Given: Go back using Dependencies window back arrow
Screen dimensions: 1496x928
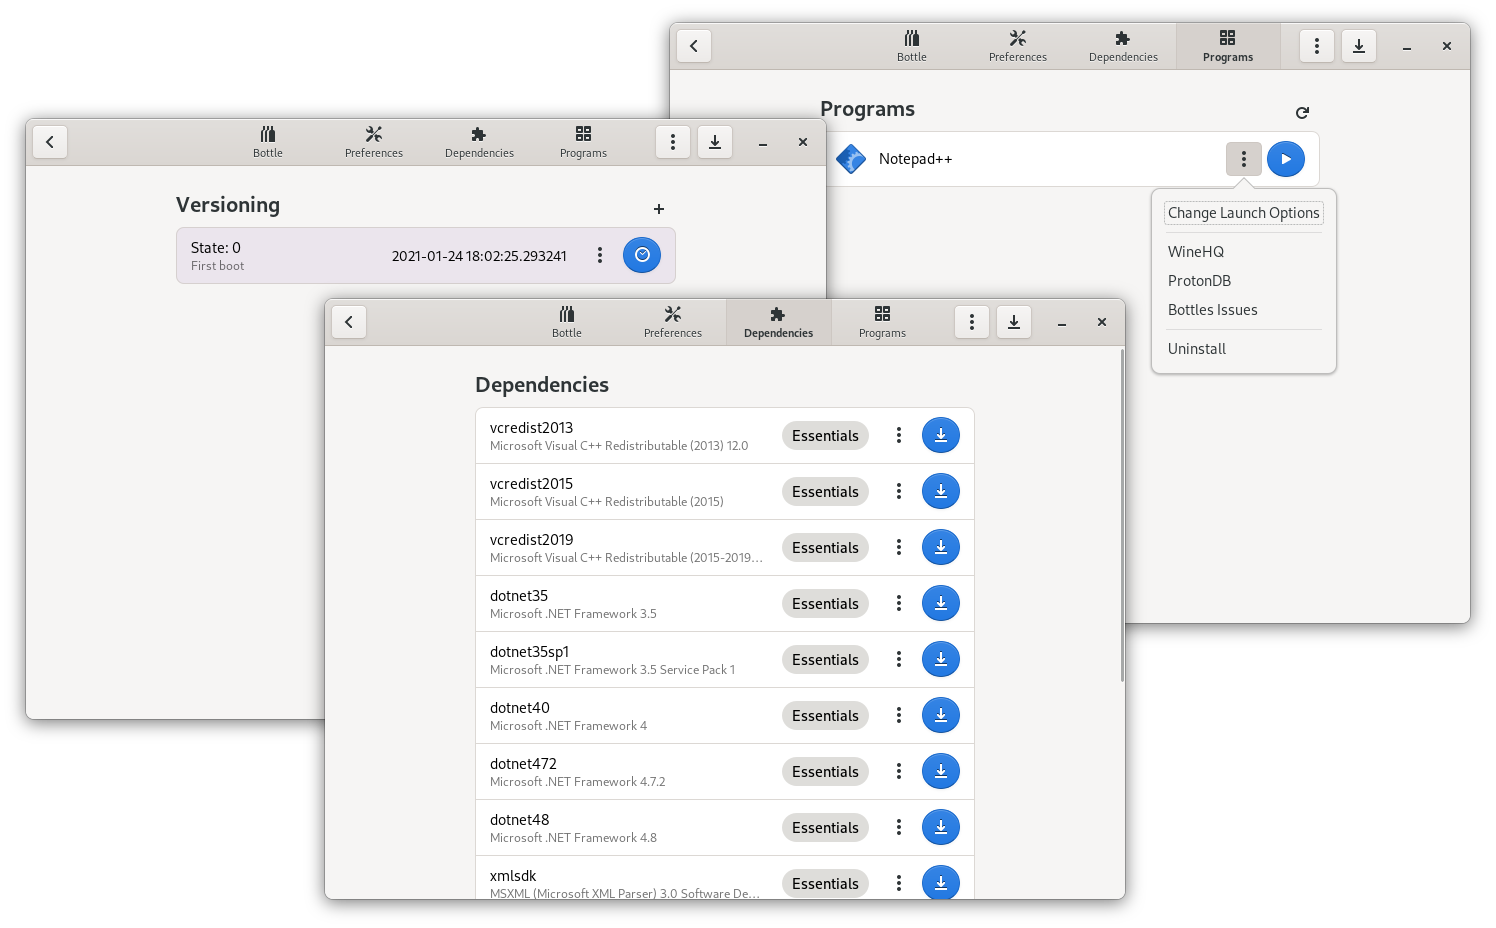Looking at the screenshot, I should [x=349, y=322].
